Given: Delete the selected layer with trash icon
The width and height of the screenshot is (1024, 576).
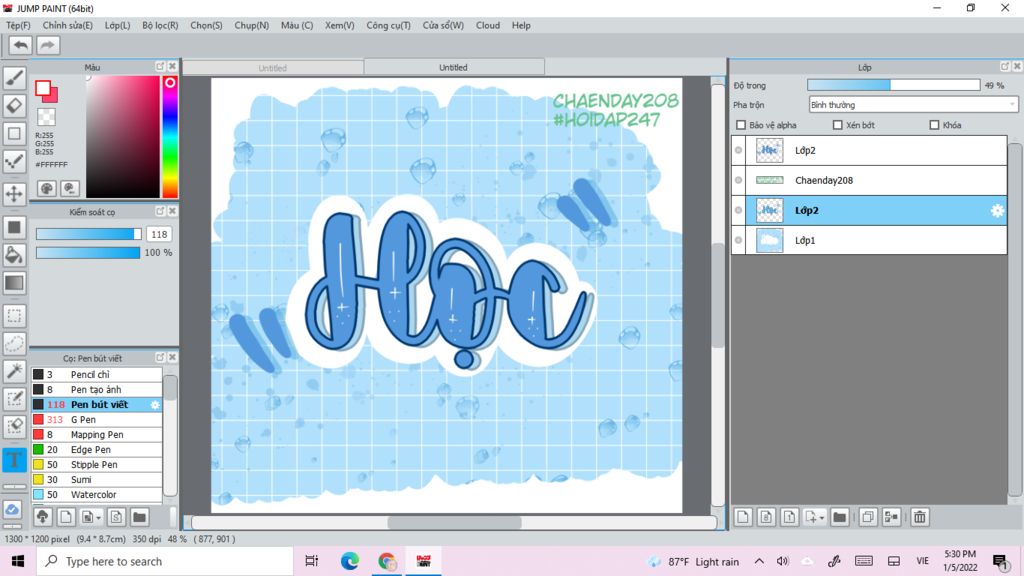Looking at the screenshot, I should click(920, 517).
